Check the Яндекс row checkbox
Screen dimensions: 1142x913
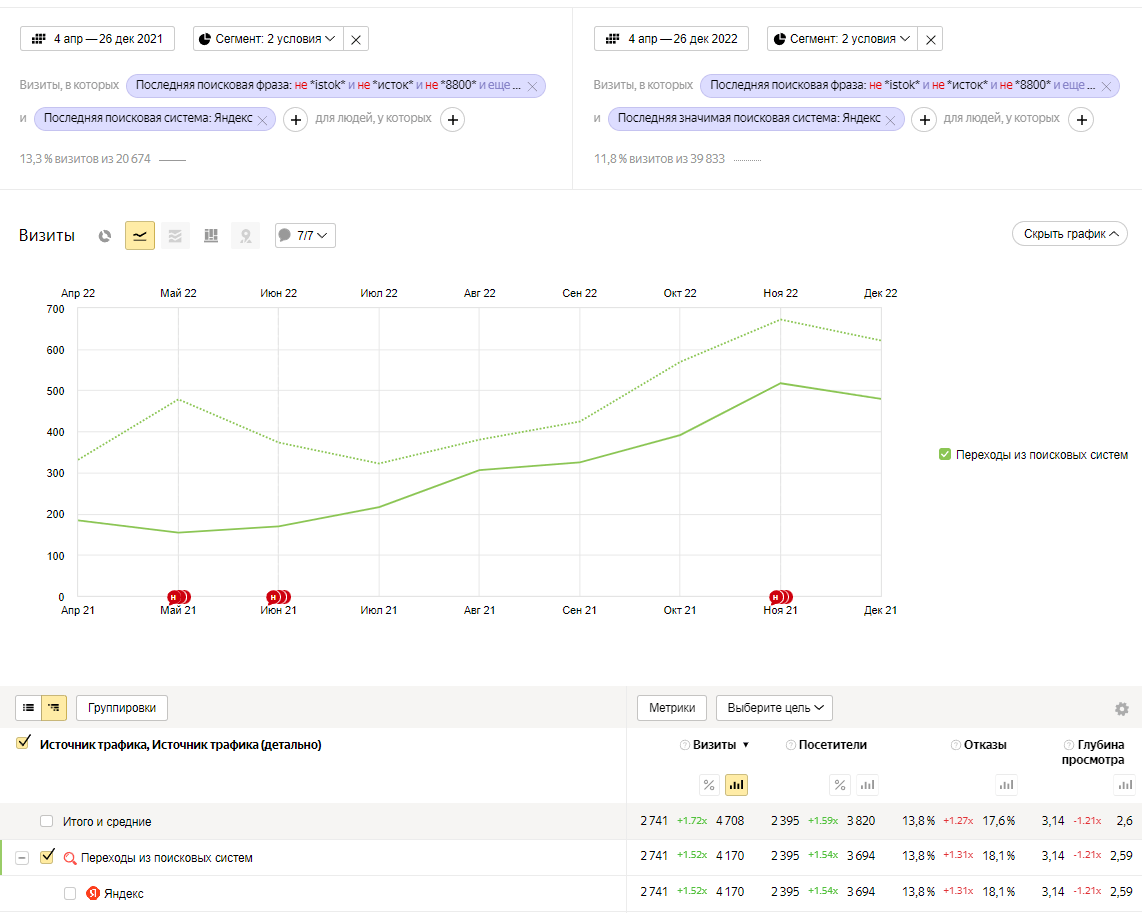tap(70, 893)
